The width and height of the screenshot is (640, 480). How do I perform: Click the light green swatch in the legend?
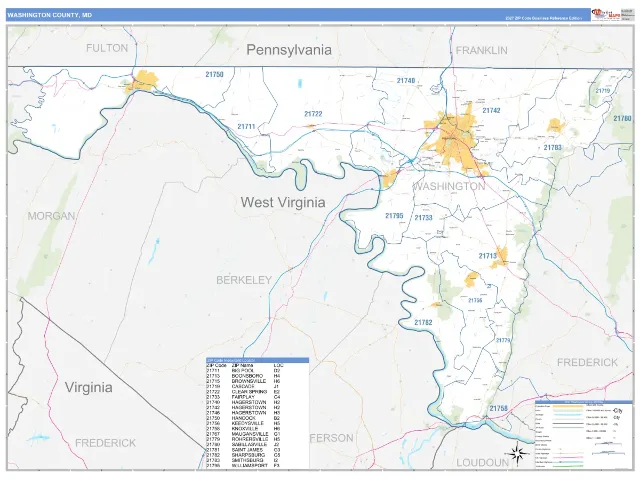(568, 411)
